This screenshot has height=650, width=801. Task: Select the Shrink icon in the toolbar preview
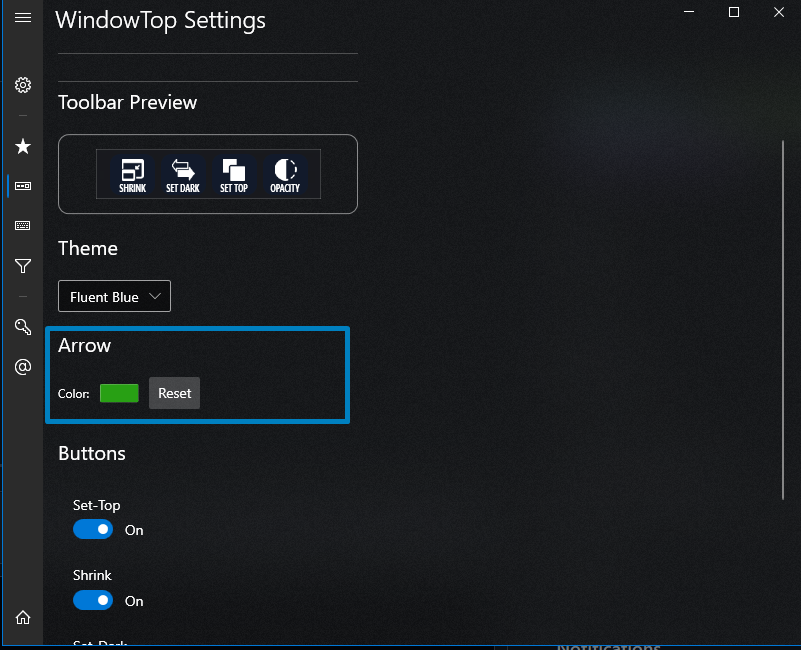(x=131, y=173)
